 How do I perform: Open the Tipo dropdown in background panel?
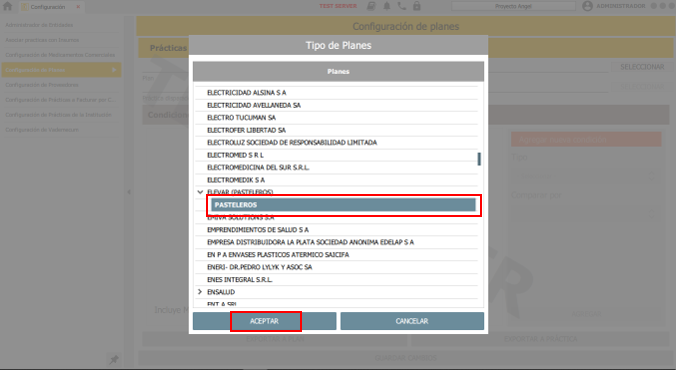point(586,176)
